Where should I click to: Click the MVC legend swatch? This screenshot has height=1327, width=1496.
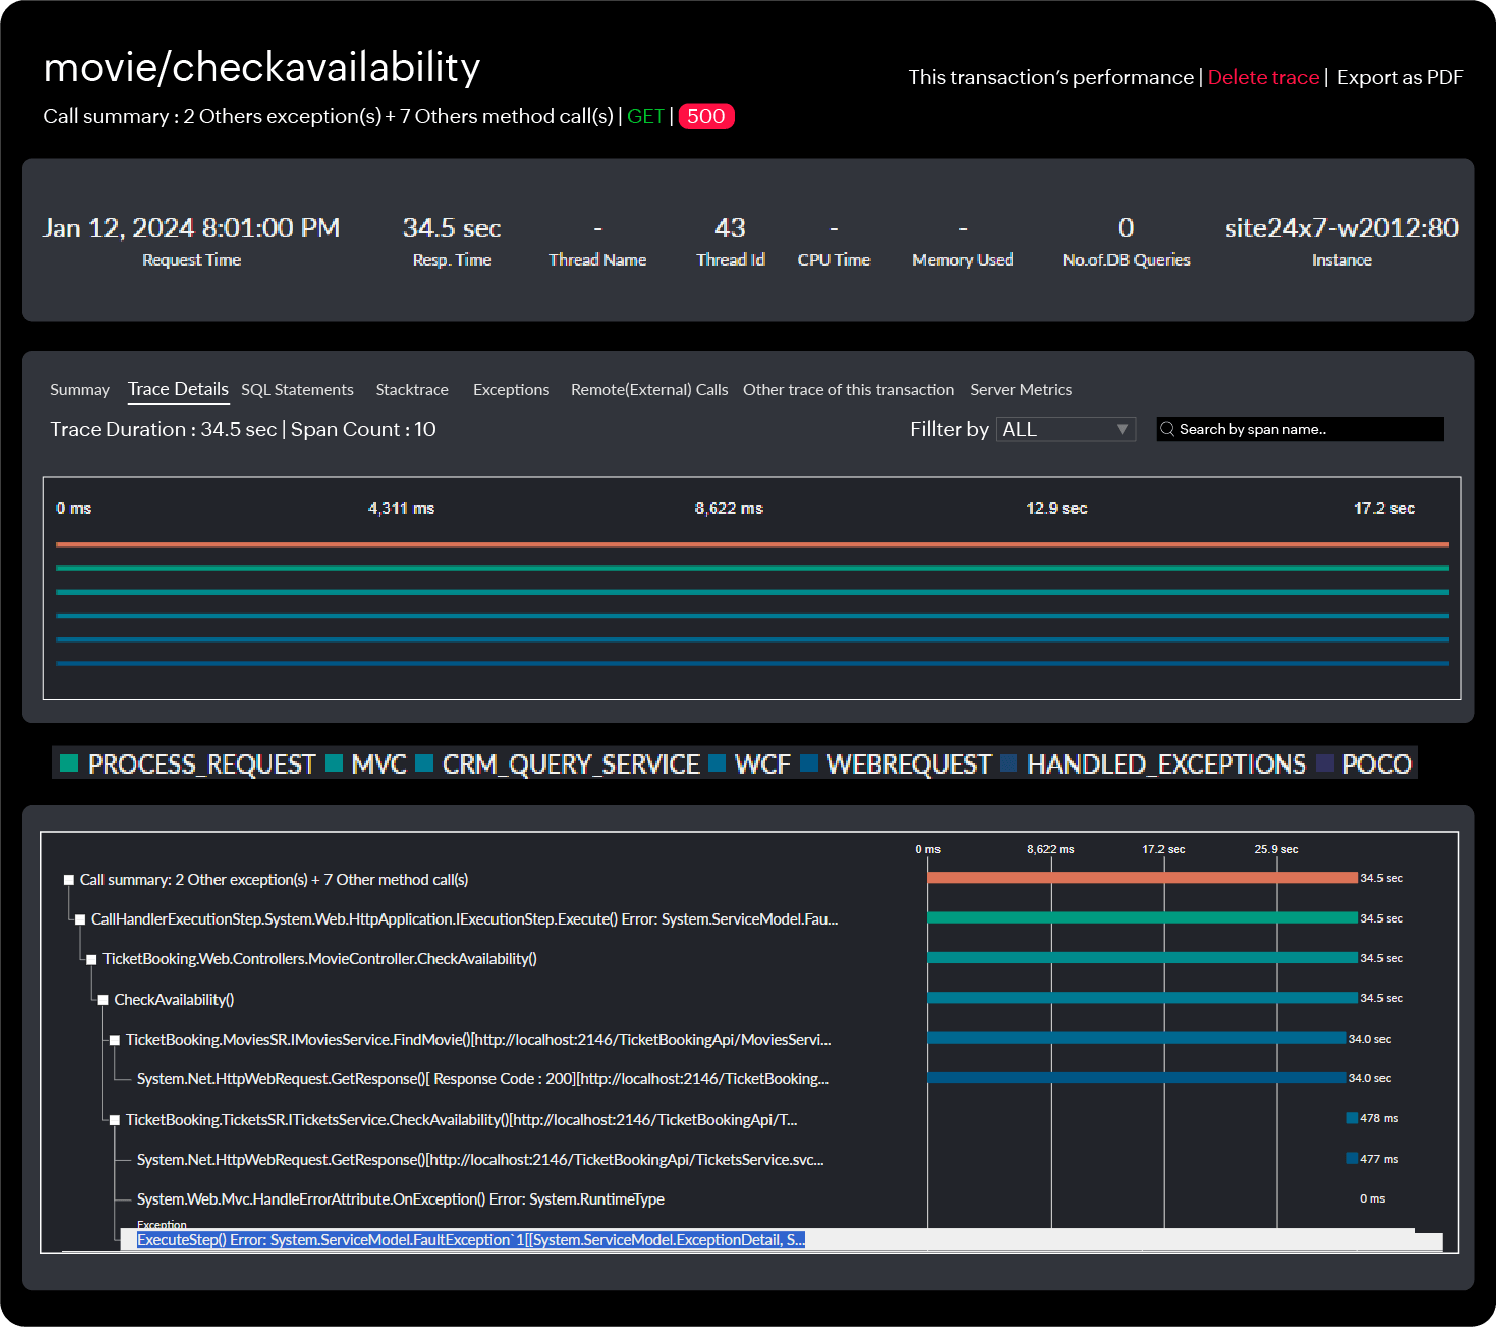(x=334, y=763)
